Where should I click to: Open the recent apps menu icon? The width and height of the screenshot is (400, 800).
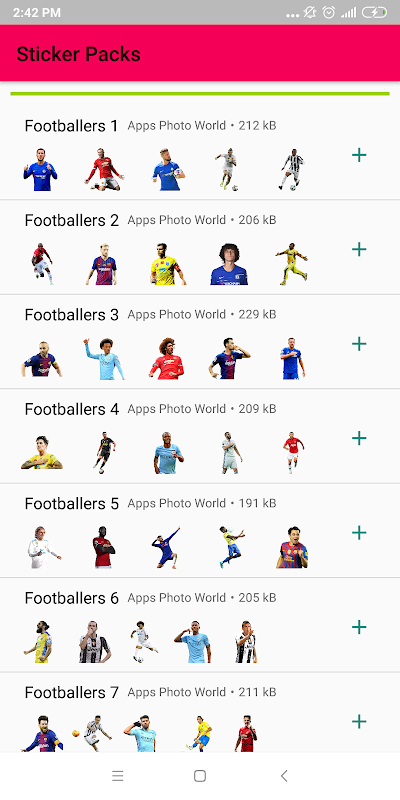pos(118,776)
